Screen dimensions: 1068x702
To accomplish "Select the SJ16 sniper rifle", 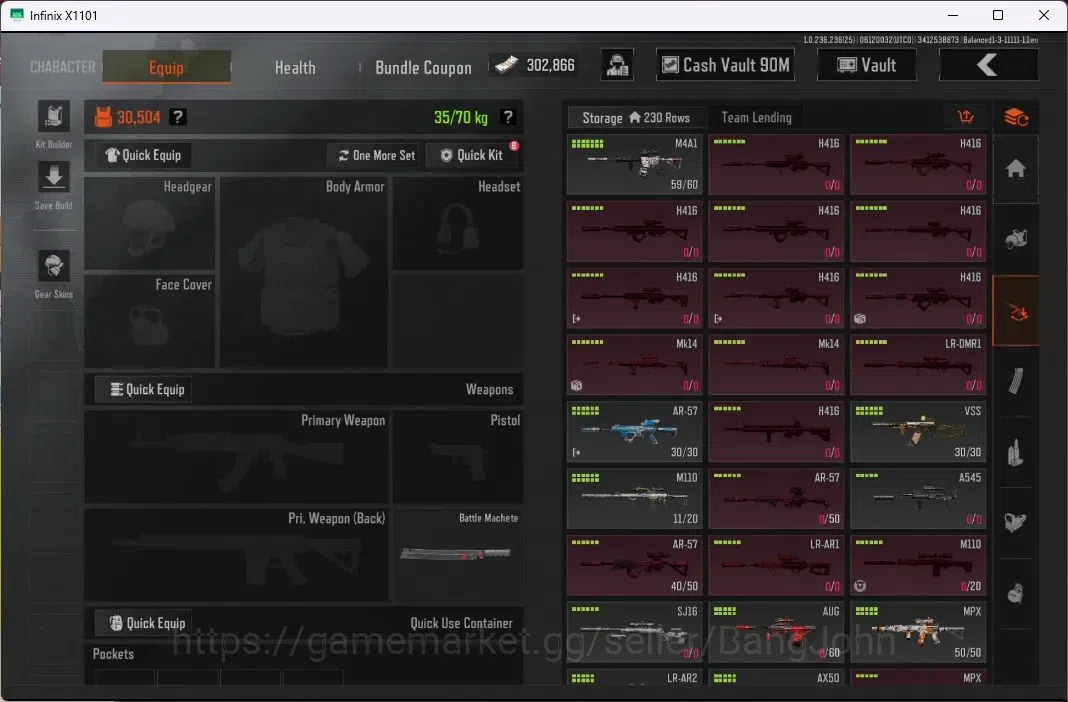I will click(634, 632).
